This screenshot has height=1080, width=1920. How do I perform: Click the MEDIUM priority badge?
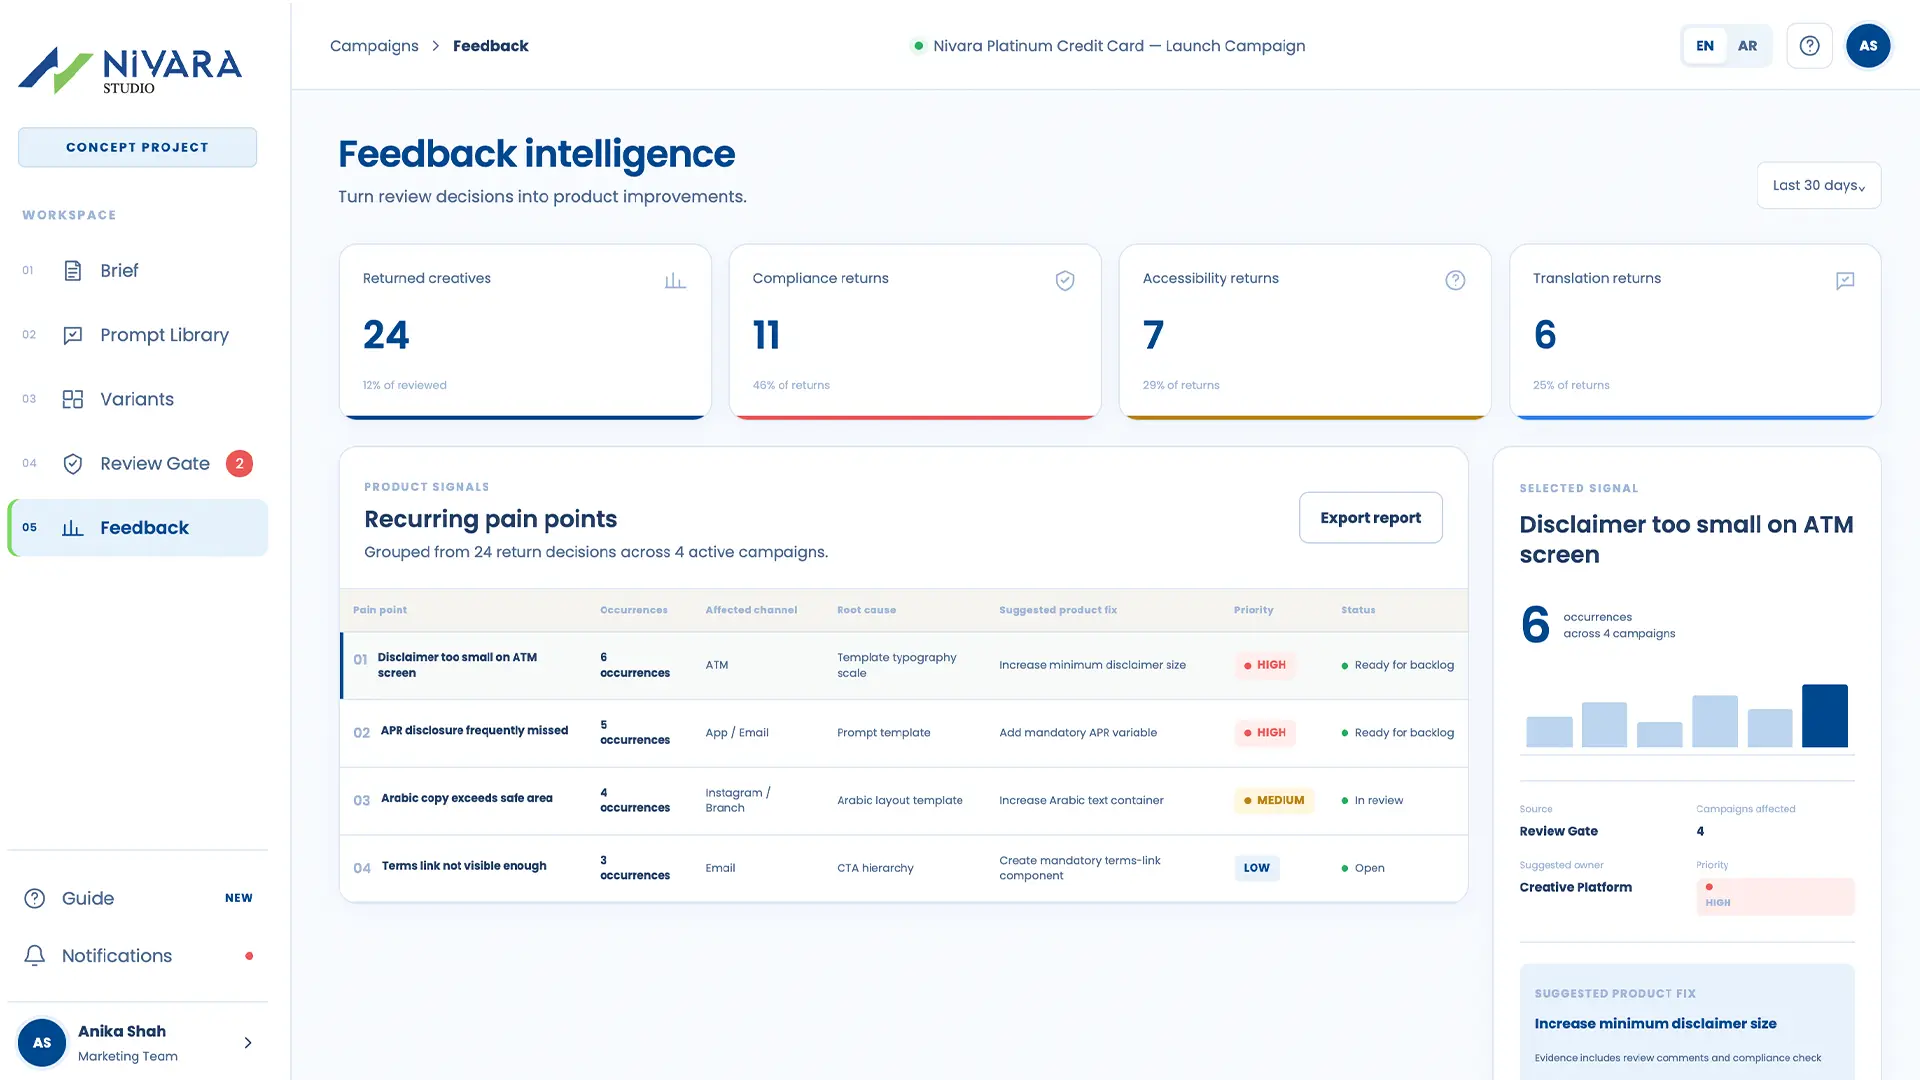pyautogui.click(x=1274, y=800)
